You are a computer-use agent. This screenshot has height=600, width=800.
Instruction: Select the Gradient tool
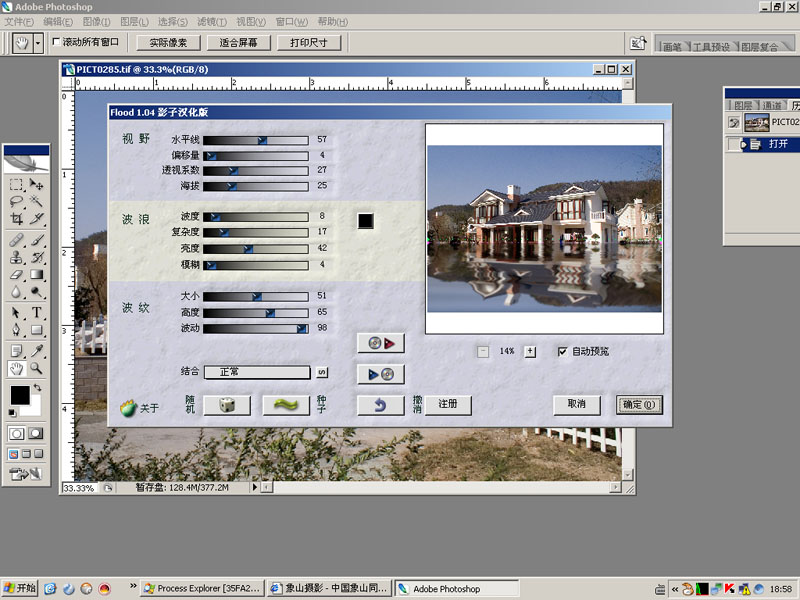36,274
